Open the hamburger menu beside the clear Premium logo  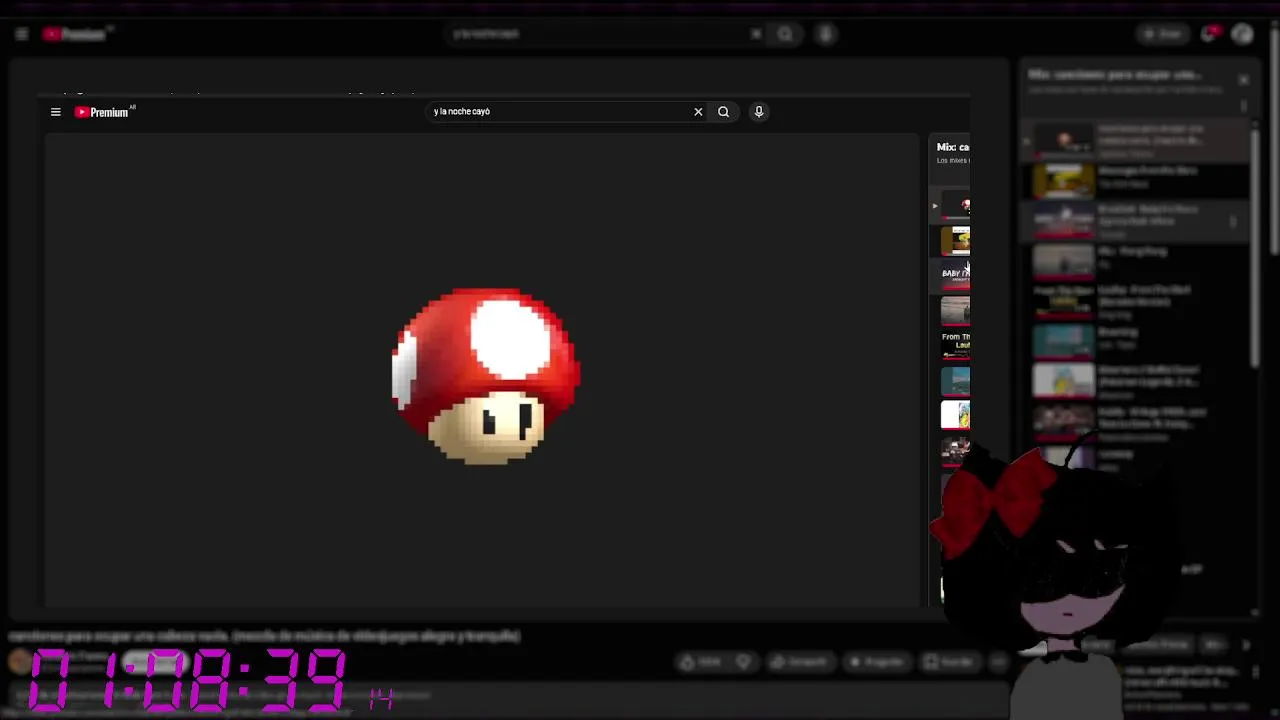click(x=56, y=112)
